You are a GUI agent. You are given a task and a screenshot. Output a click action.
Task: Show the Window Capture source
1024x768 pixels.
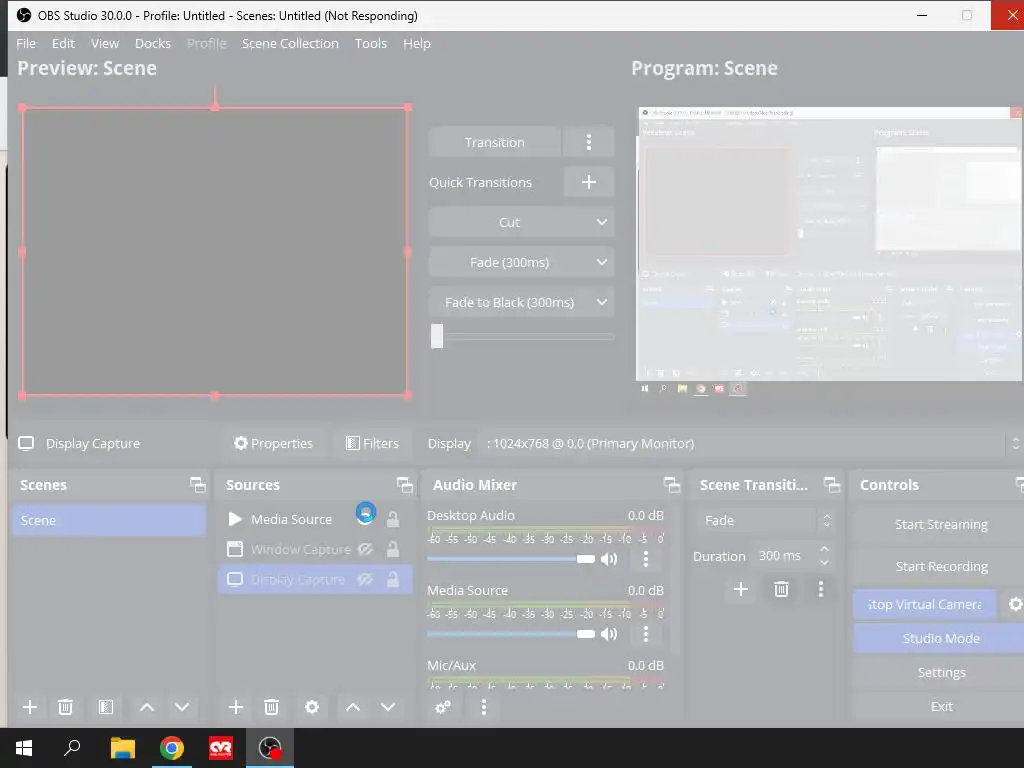coord(366,549)
